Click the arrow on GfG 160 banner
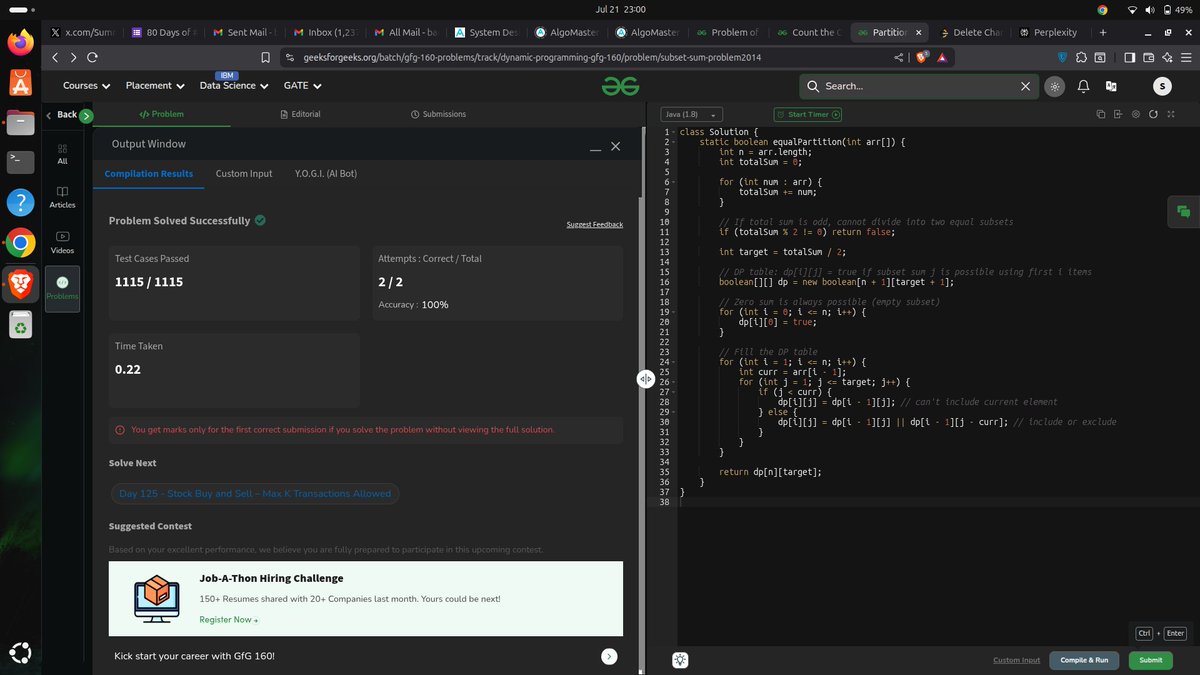Screen dimensions: 1200x675 pos(609,656)
